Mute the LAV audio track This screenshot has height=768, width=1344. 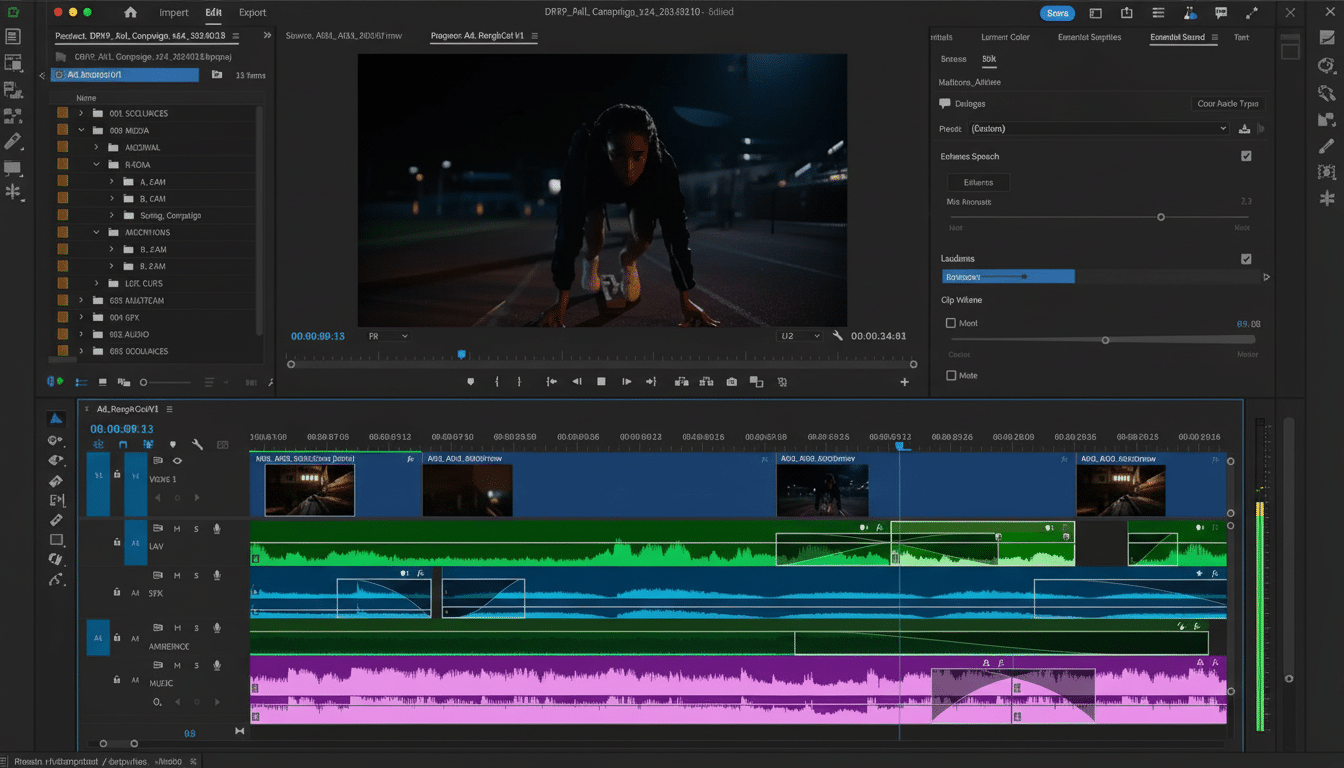click(x=177, y=529)
